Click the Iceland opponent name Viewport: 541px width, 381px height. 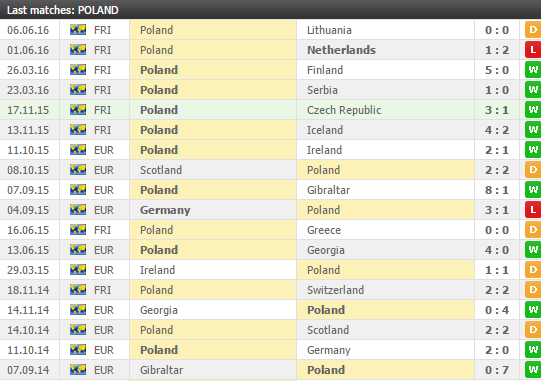tap(325, 130)
